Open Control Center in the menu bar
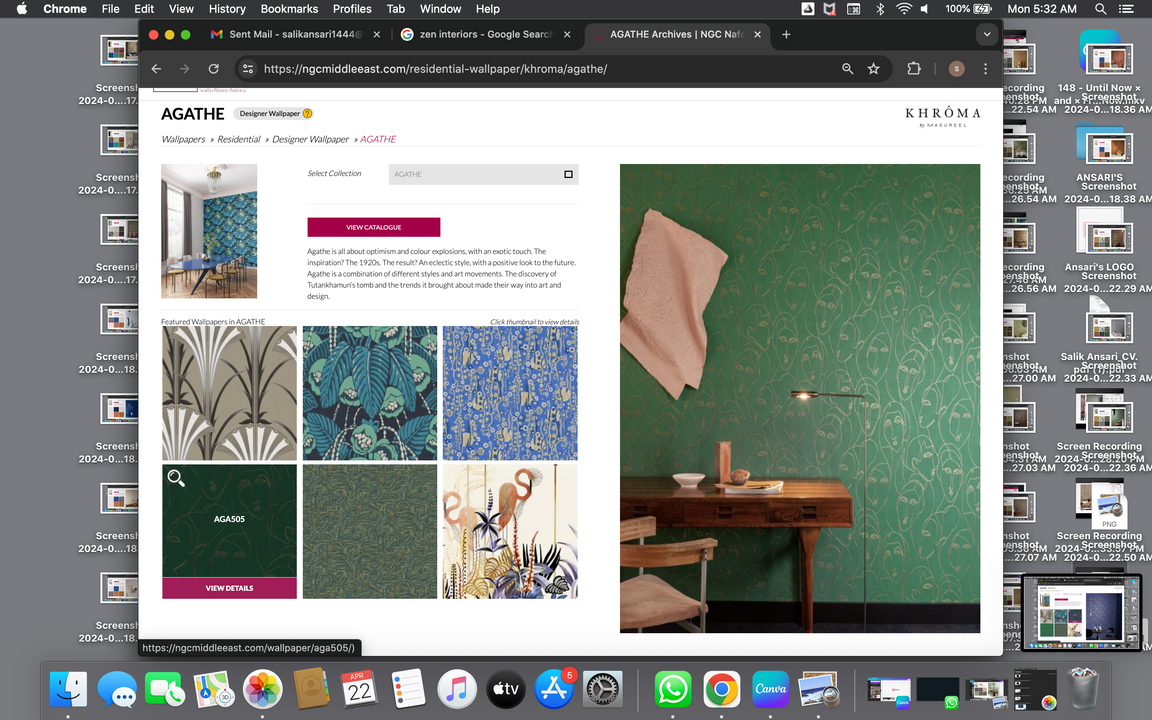This screenshot has width=1152, height=720. point(1126,9)
